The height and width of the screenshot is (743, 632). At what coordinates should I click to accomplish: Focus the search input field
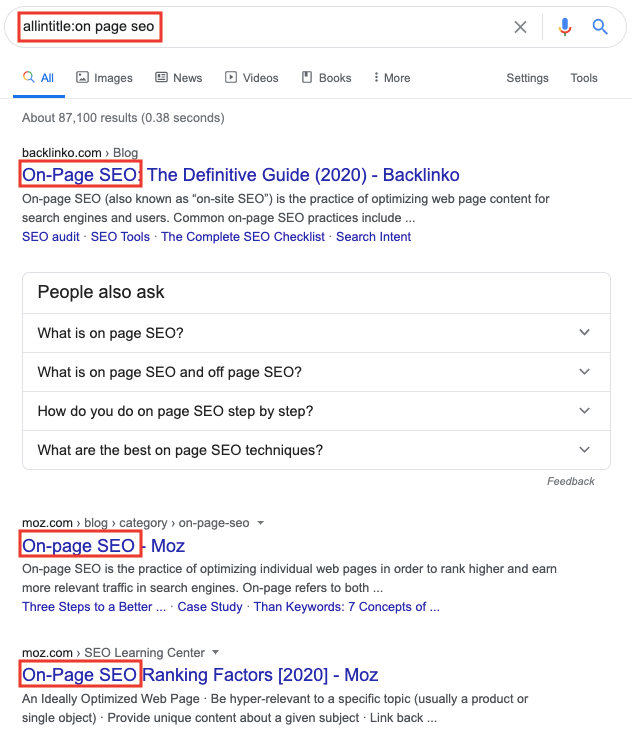coord(300,27)
